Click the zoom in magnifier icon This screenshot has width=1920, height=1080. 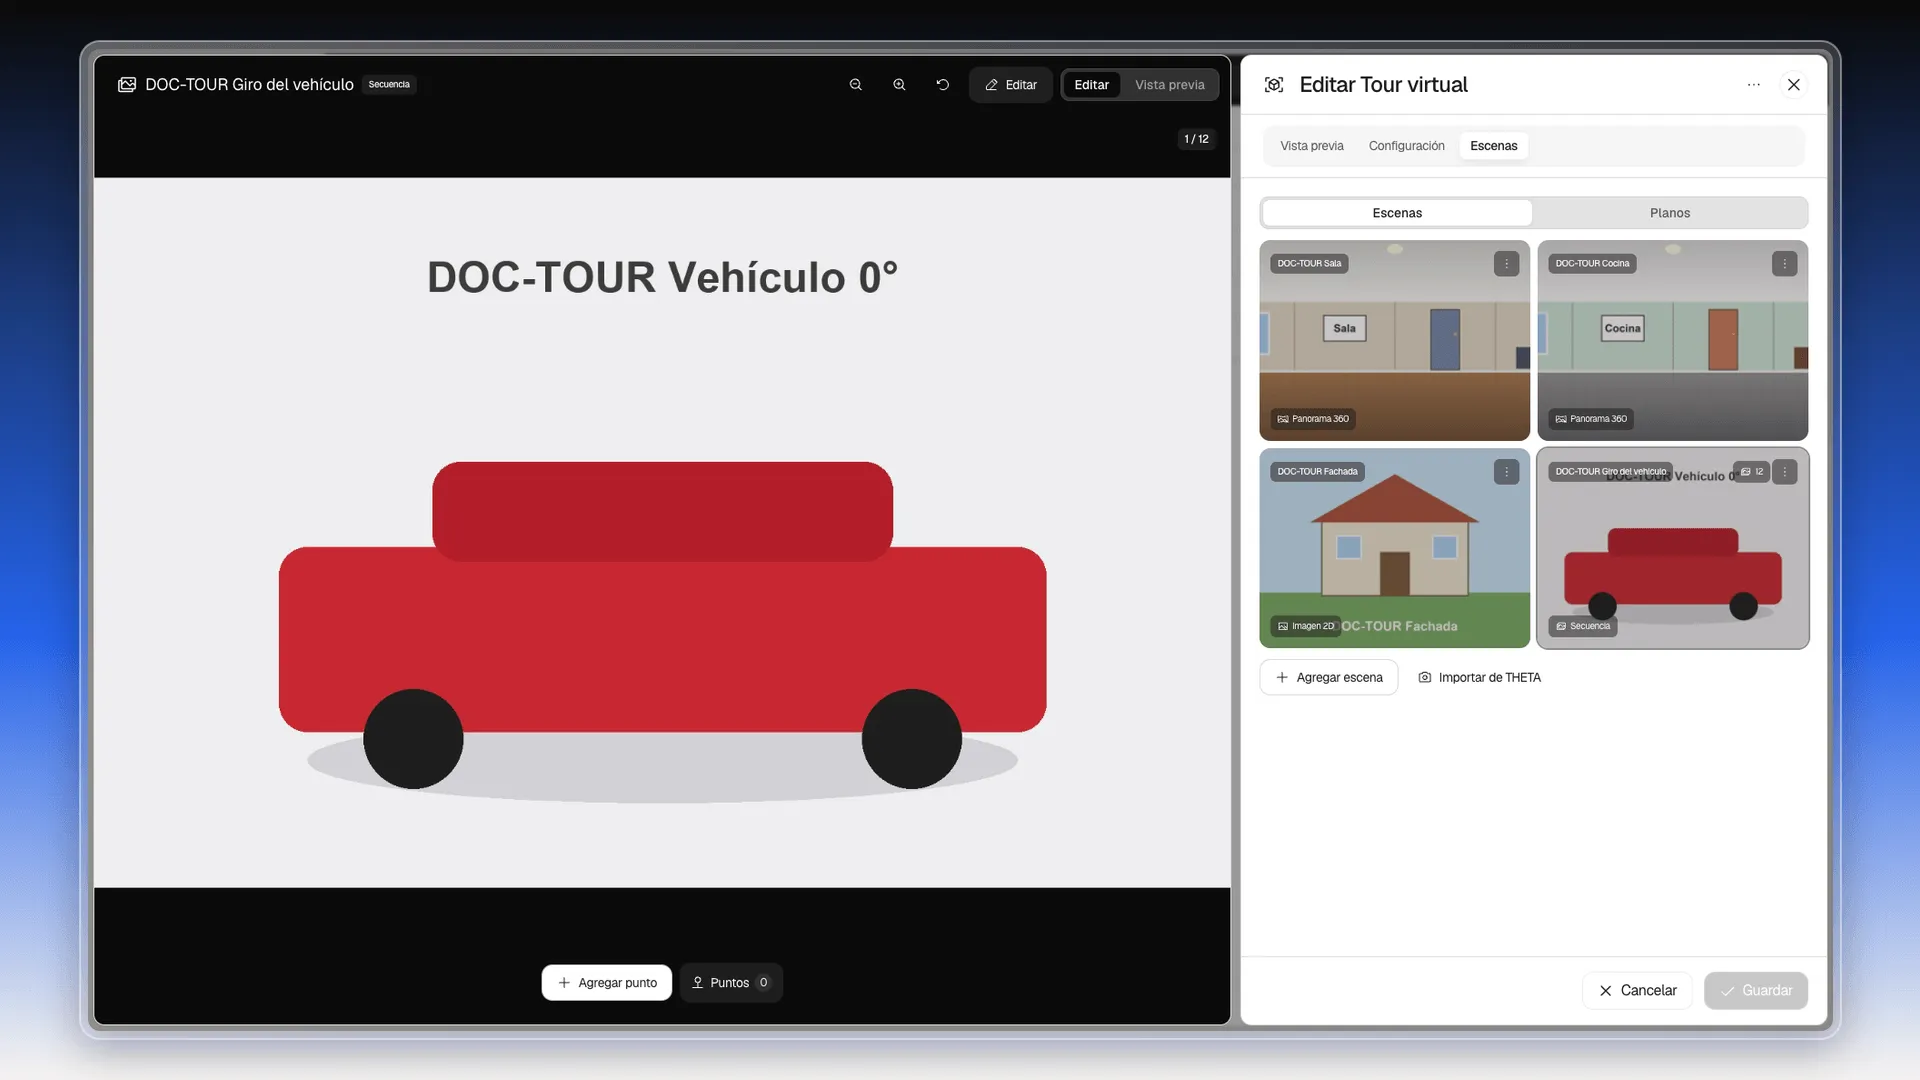coord(899,85)
